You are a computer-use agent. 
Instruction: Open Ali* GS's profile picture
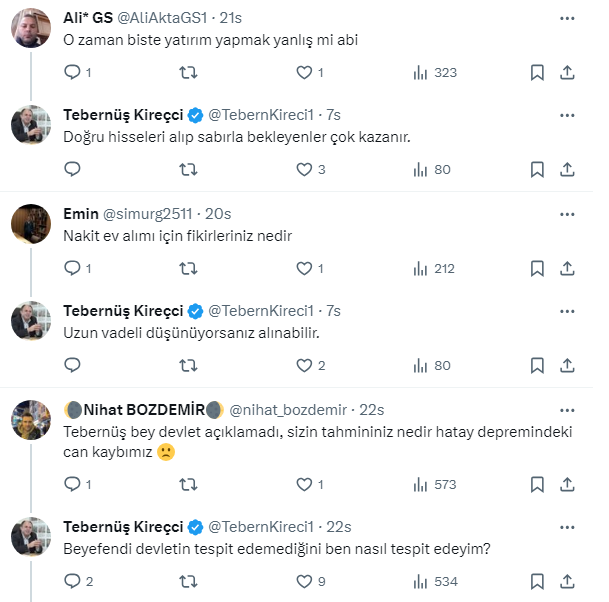pyautogui.click(x=31, y=28)
